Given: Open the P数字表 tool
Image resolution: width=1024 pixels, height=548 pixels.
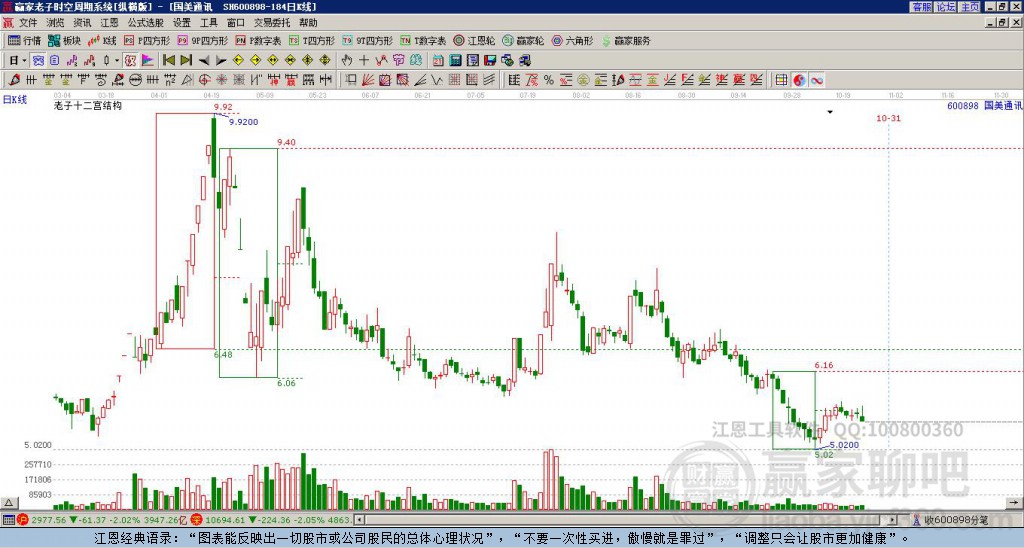Looking at the screenshot, I should point(259,40).
